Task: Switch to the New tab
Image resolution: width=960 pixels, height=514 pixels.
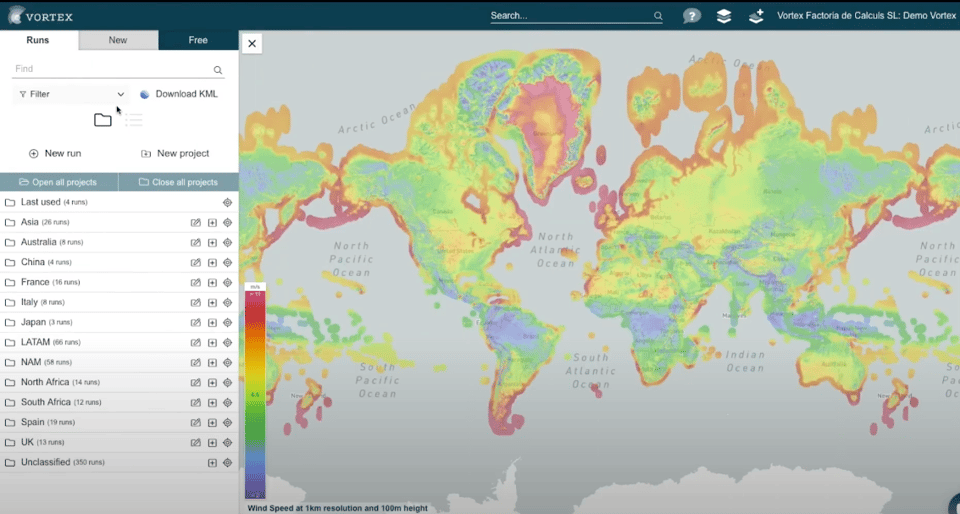Action: [x=118, y=40]
